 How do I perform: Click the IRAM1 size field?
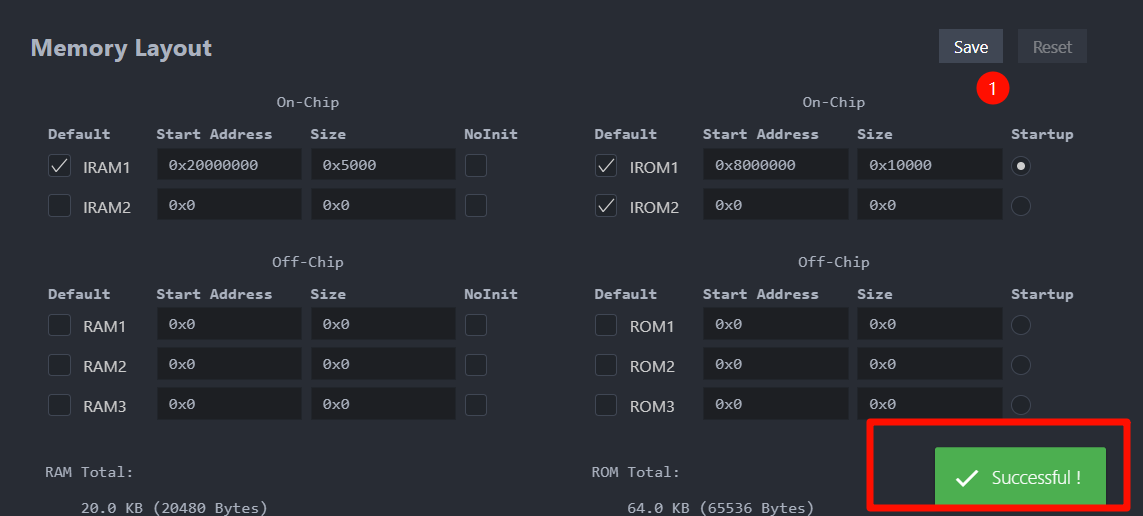pyautogui.click(x=383, y=165)
